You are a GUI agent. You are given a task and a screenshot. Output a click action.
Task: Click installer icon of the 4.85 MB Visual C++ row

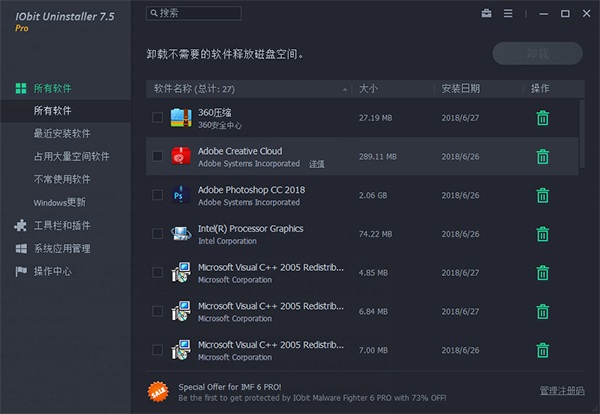click(x=181, y=272)
